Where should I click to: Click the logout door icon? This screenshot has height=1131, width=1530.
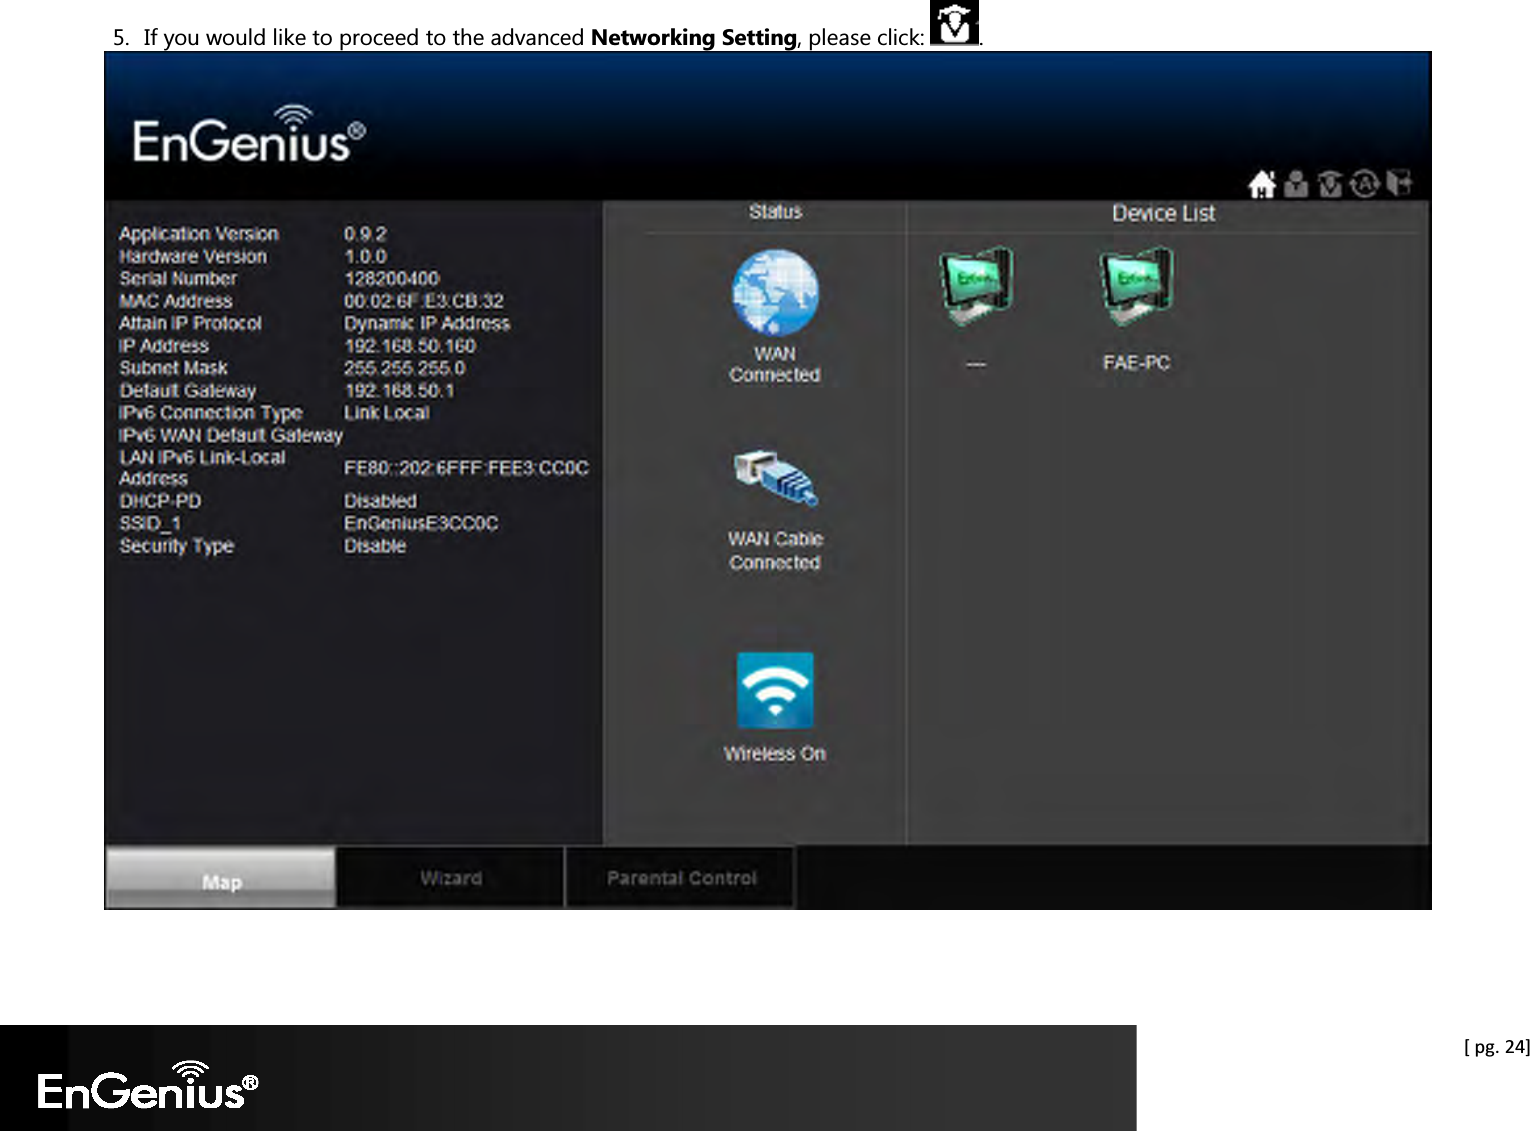1399,184
